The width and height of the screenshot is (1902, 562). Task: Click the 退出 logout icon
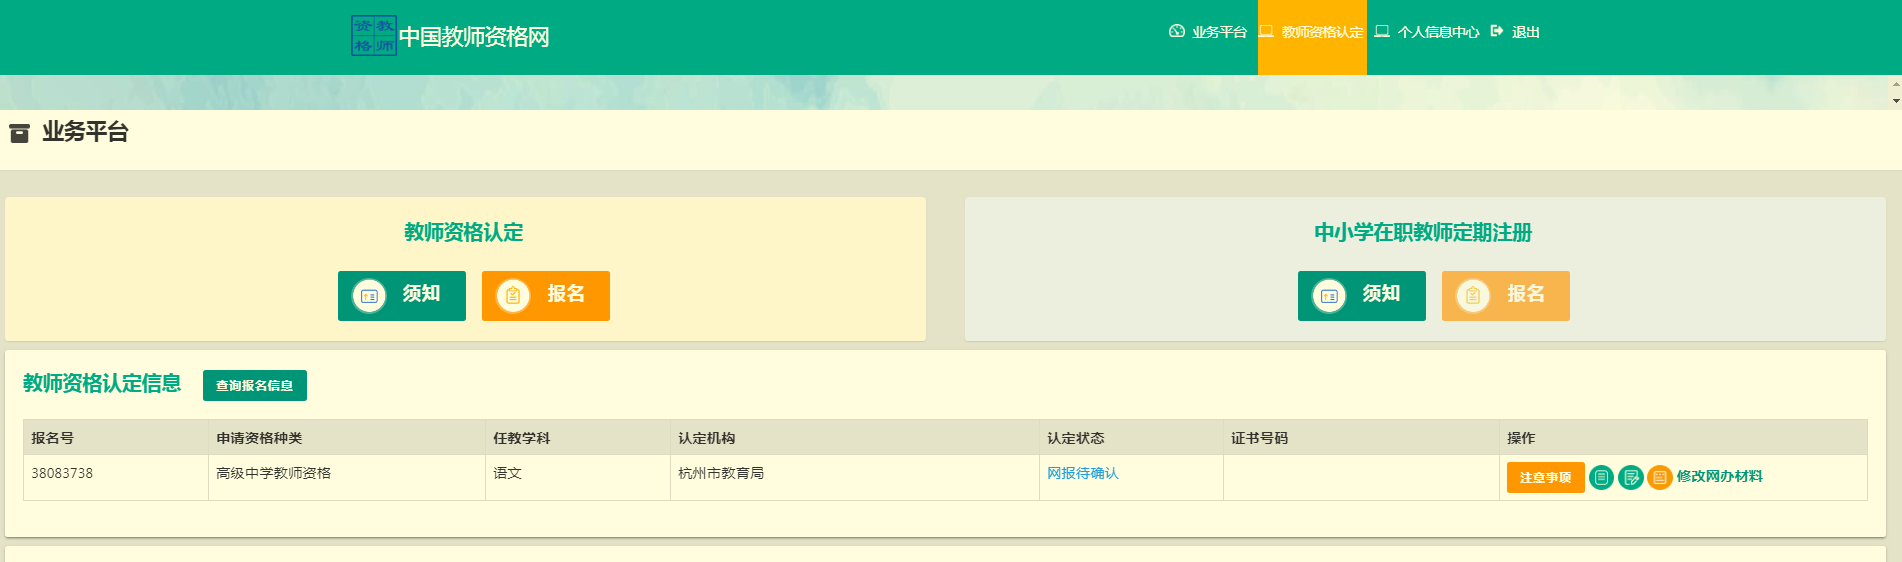1497,32
